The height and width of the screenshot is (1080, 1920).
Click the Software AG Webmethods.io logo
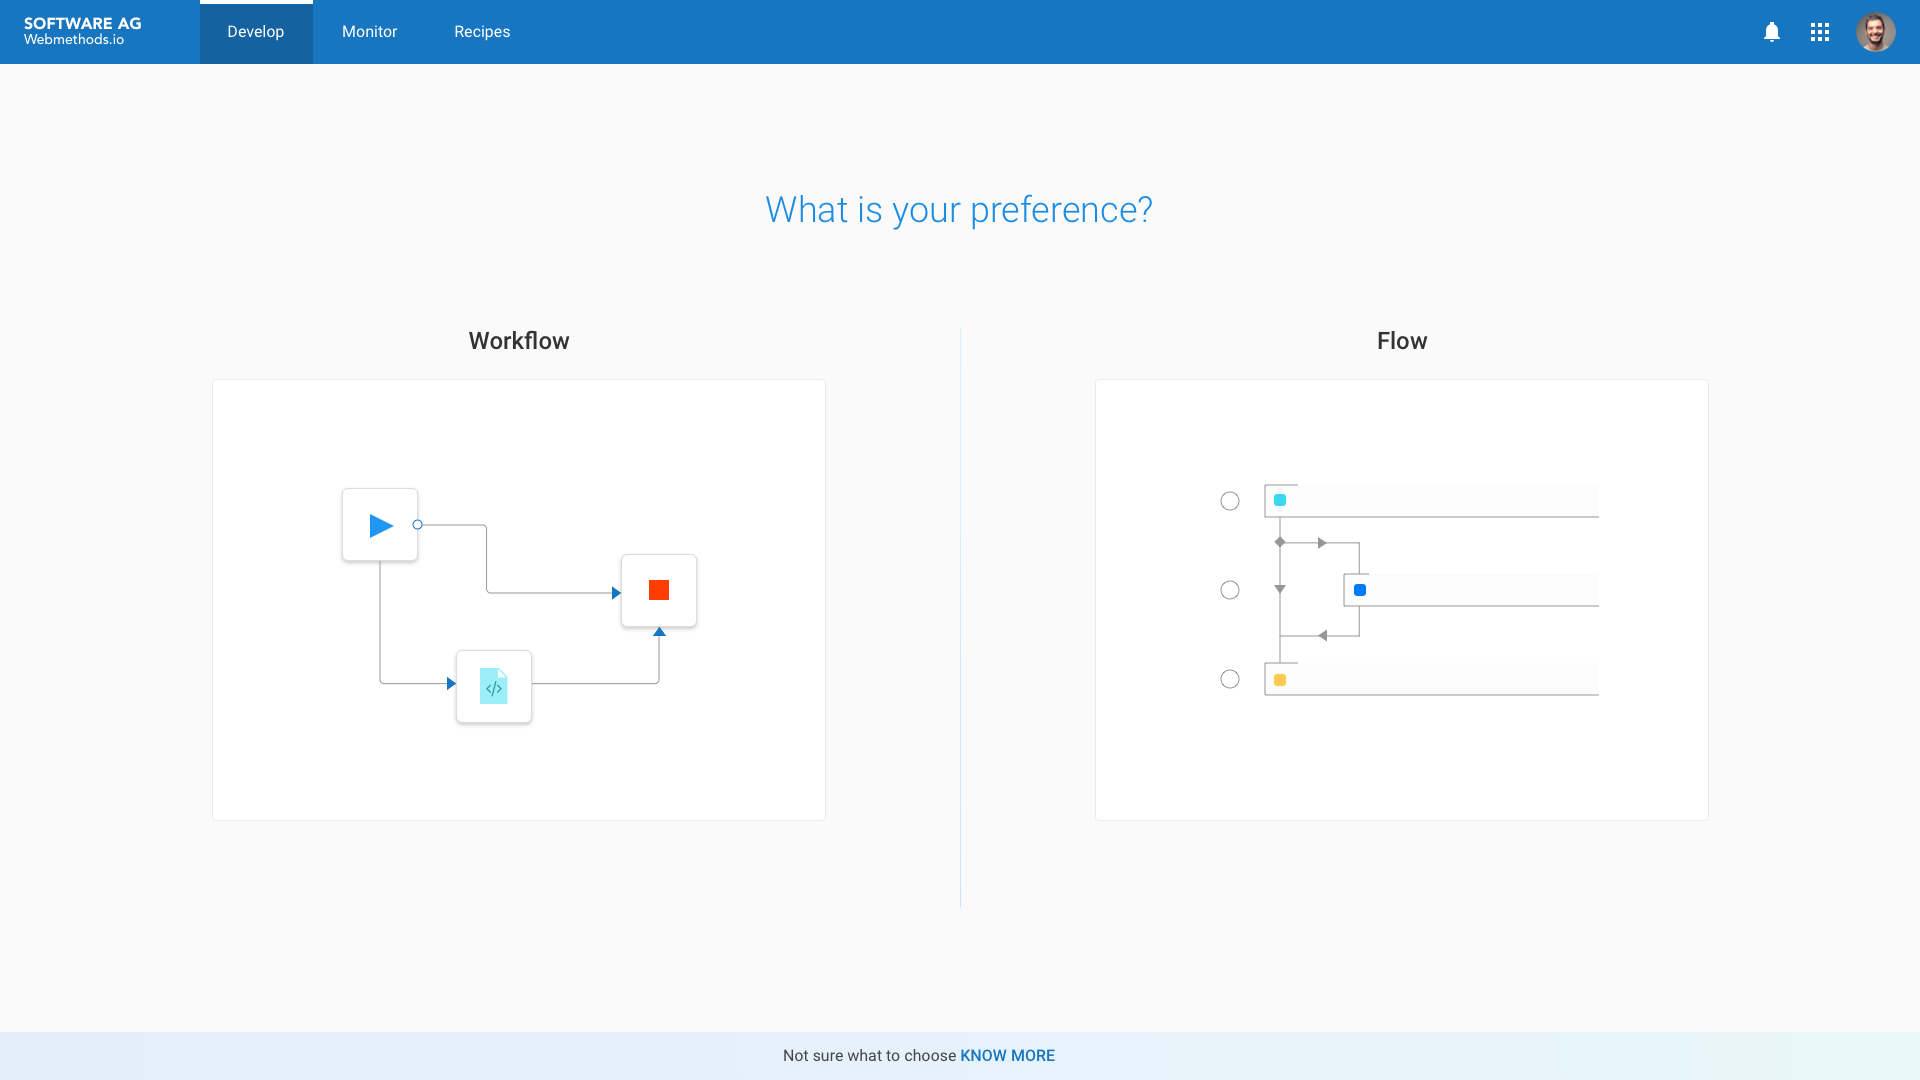pos(83,31)
